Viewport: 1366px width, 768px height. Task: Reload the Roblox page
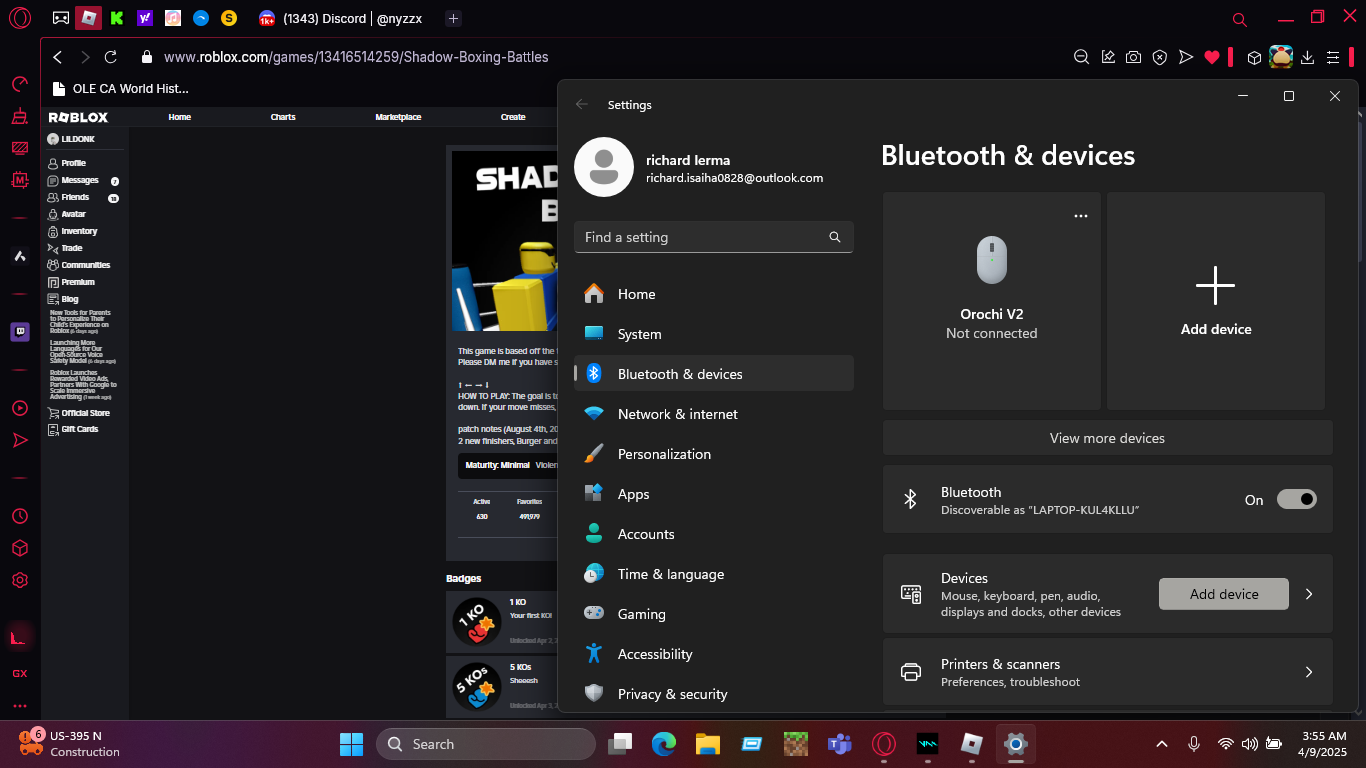(111, 57)
